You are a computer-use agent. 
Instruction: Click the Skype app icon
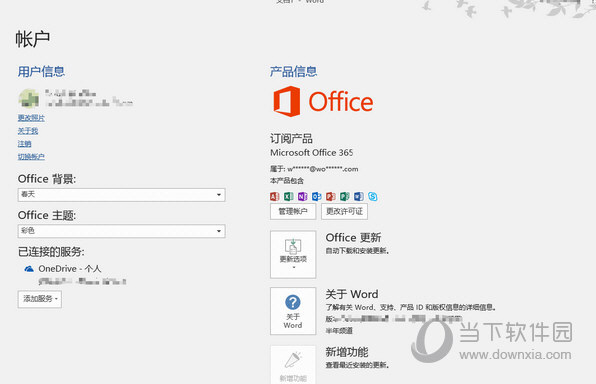click(373, 196)
